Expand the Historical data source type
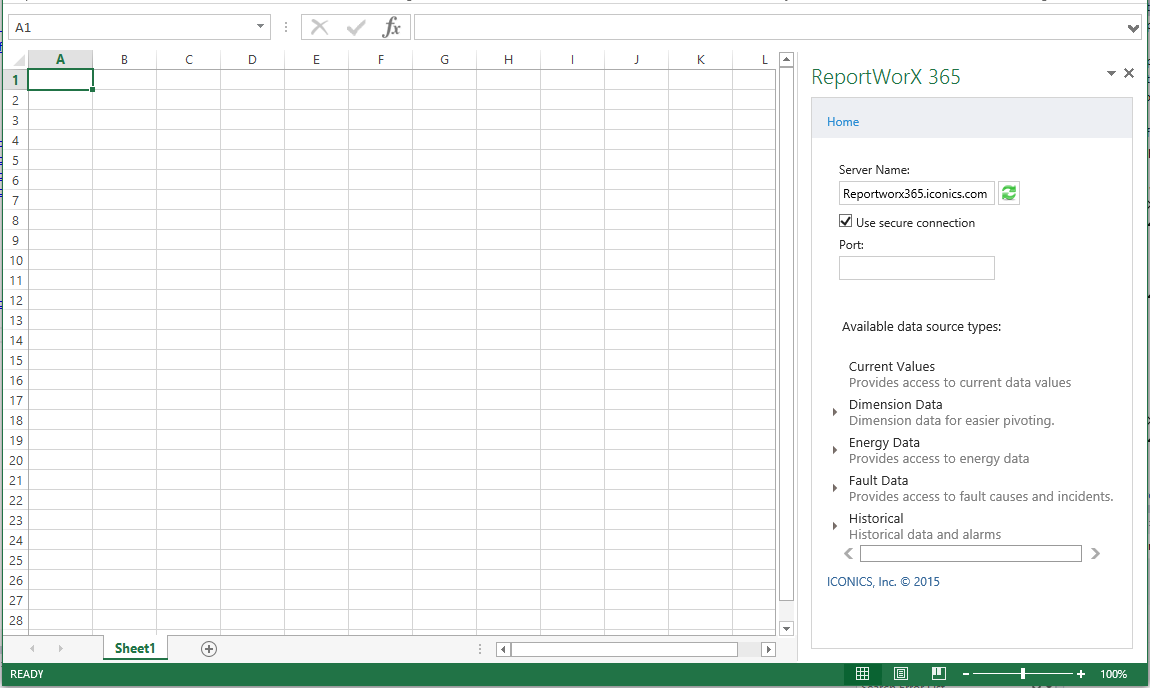 [x=835, y=526]
